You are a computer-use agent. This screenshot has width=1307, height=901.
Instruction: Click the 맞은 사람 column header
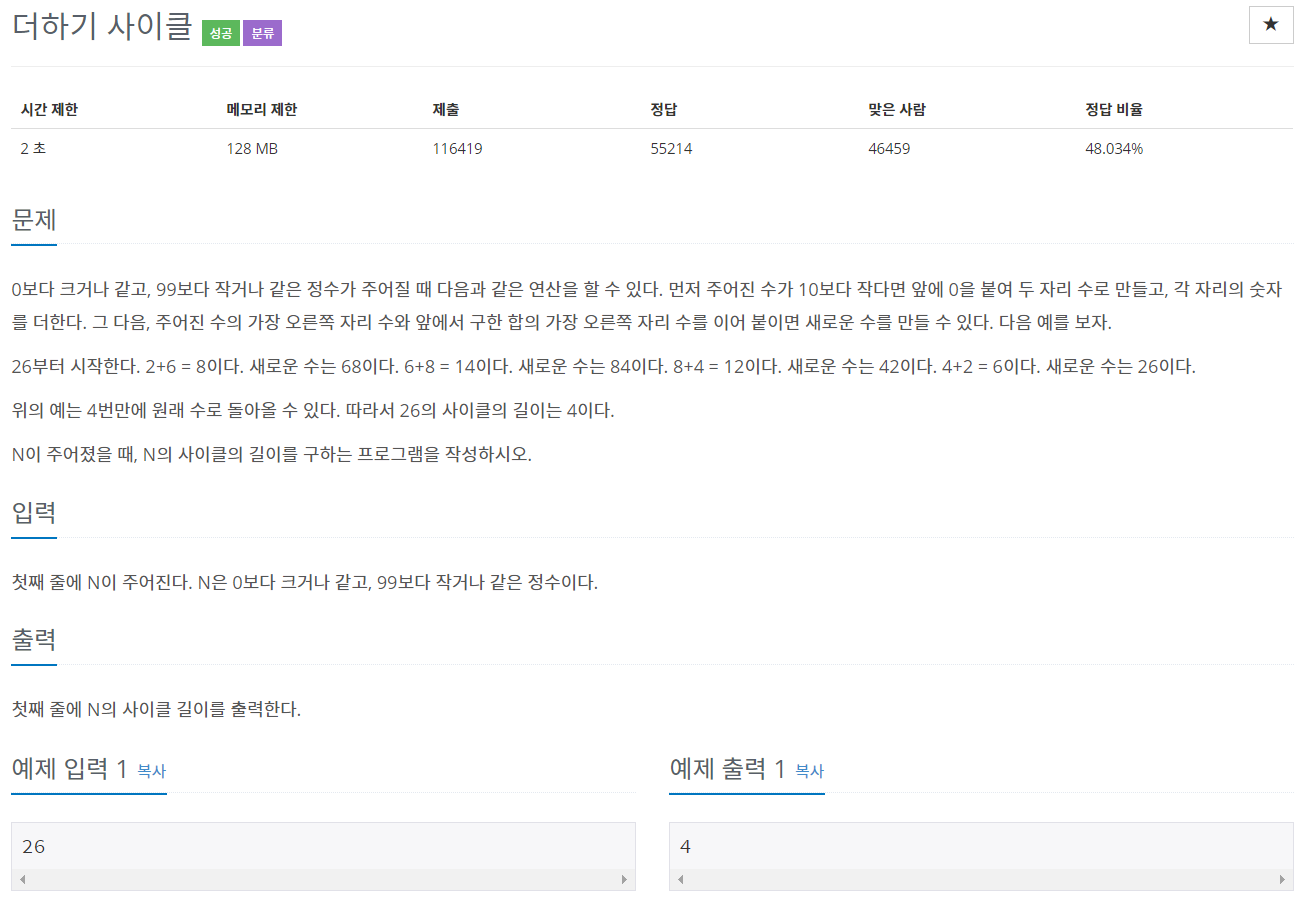[x=897, y=109]
